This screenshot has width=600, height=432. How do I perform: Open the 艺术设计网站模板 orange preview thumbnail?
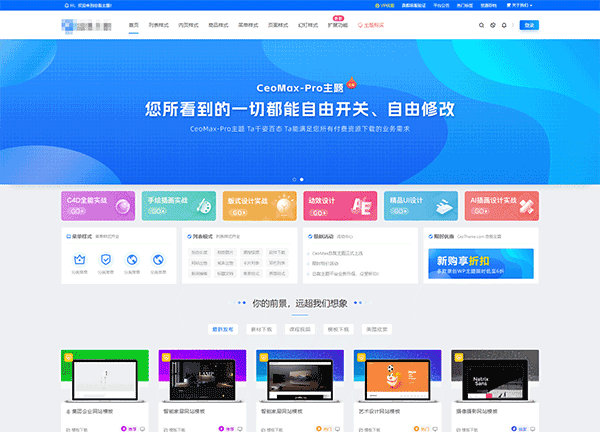398,376
